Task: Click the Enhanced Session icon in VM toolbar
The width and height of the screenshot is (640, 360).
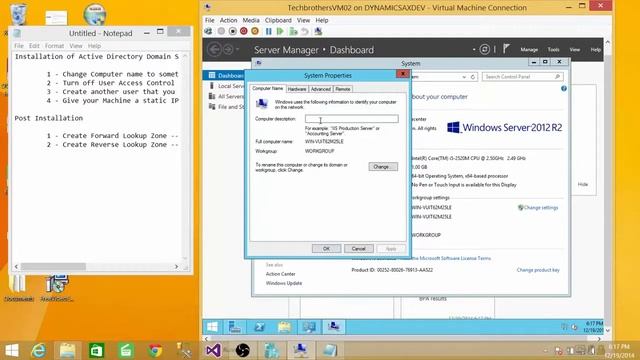Action: click(x=318, y=31)
